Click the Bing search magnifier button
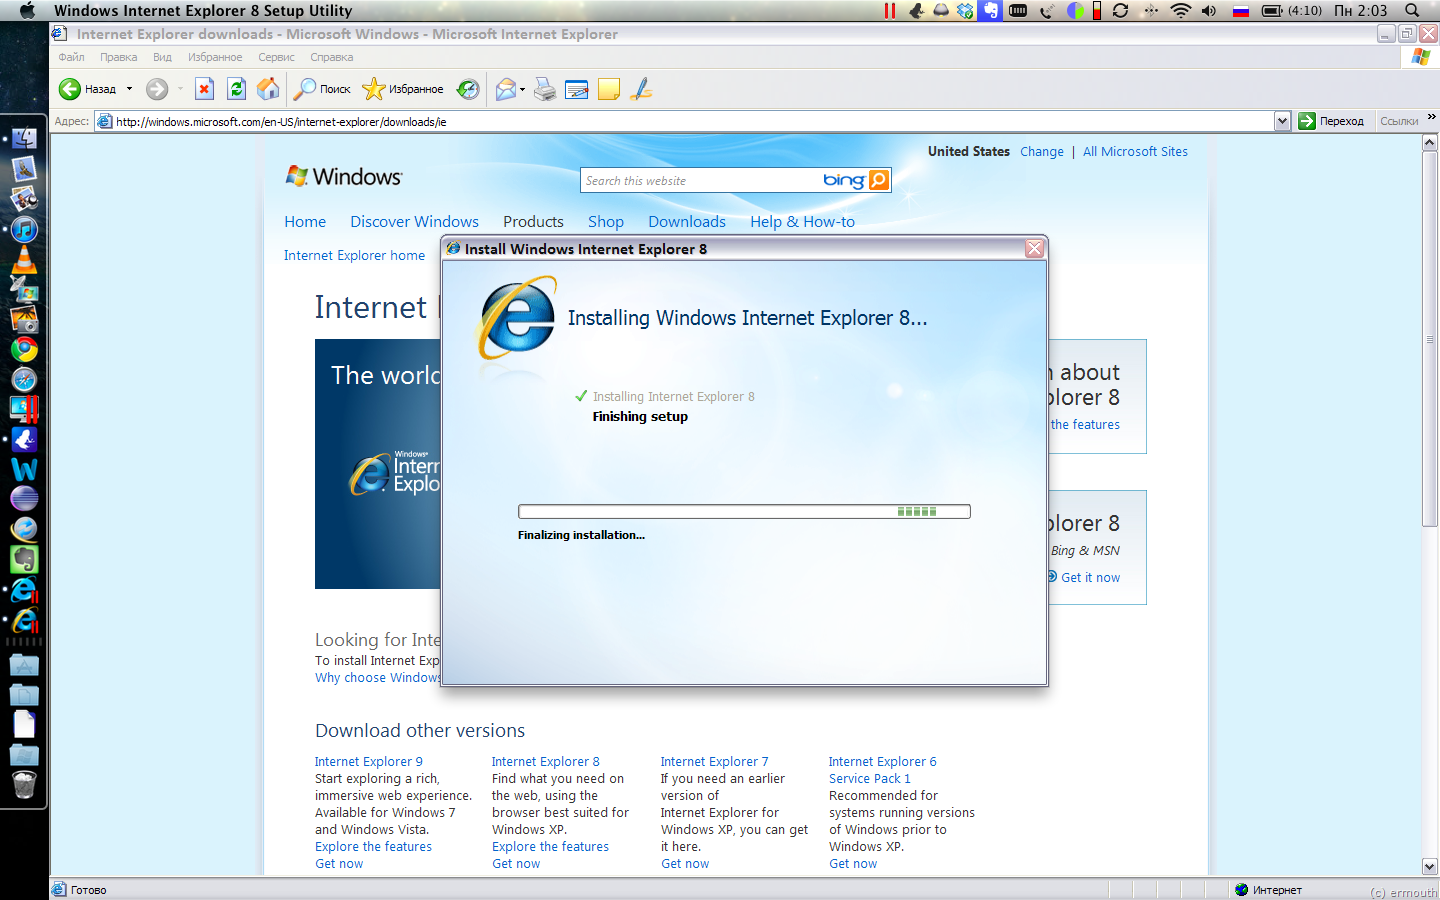 pyautogui.click(x=879, y=180)
